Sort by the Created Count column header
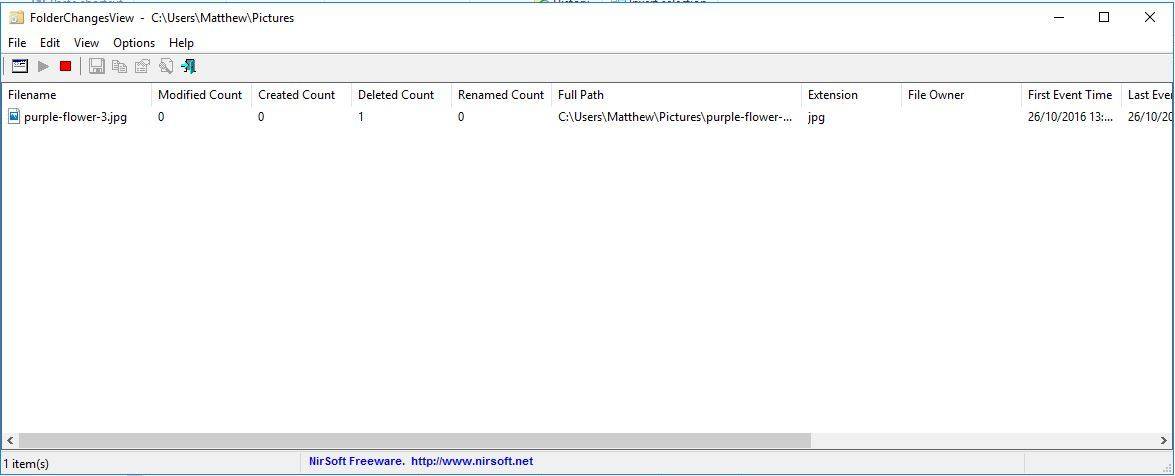This screenshot has width=1175, height=476. click(x=301, y=95)
